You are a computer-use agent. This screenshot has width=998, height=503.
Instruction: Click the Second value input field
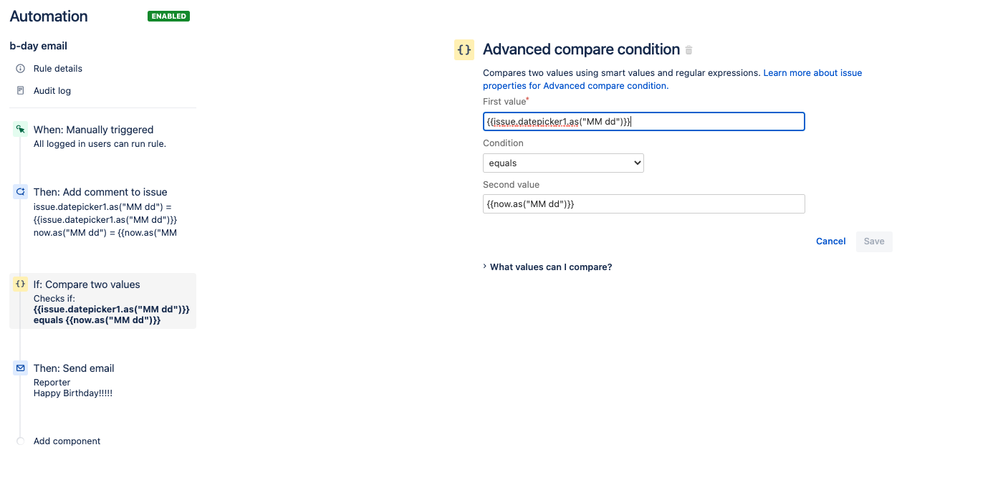643,204
